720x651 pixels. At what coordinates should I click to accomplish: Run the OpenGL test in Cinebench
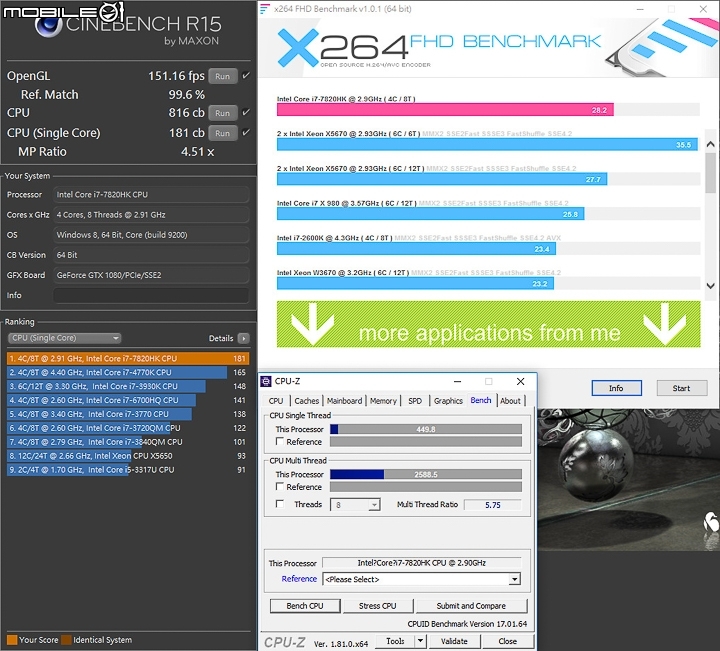coord(223,76)
